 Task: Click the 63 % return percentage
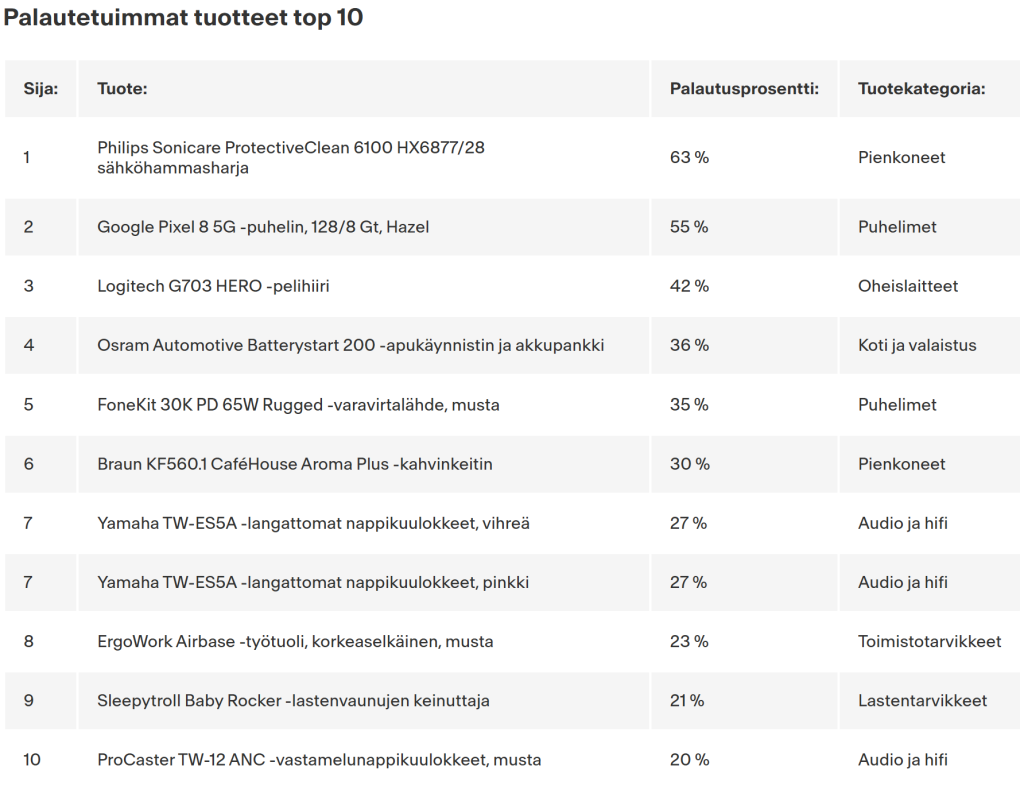click(x=689, y=158)
